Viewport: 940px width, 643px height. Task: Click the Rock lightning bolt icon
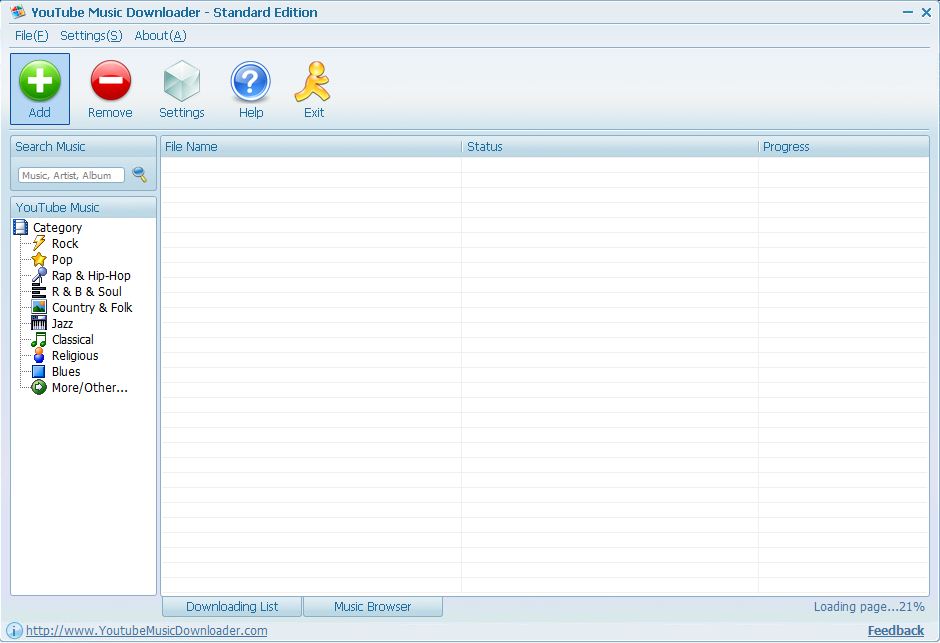[39, 243]
